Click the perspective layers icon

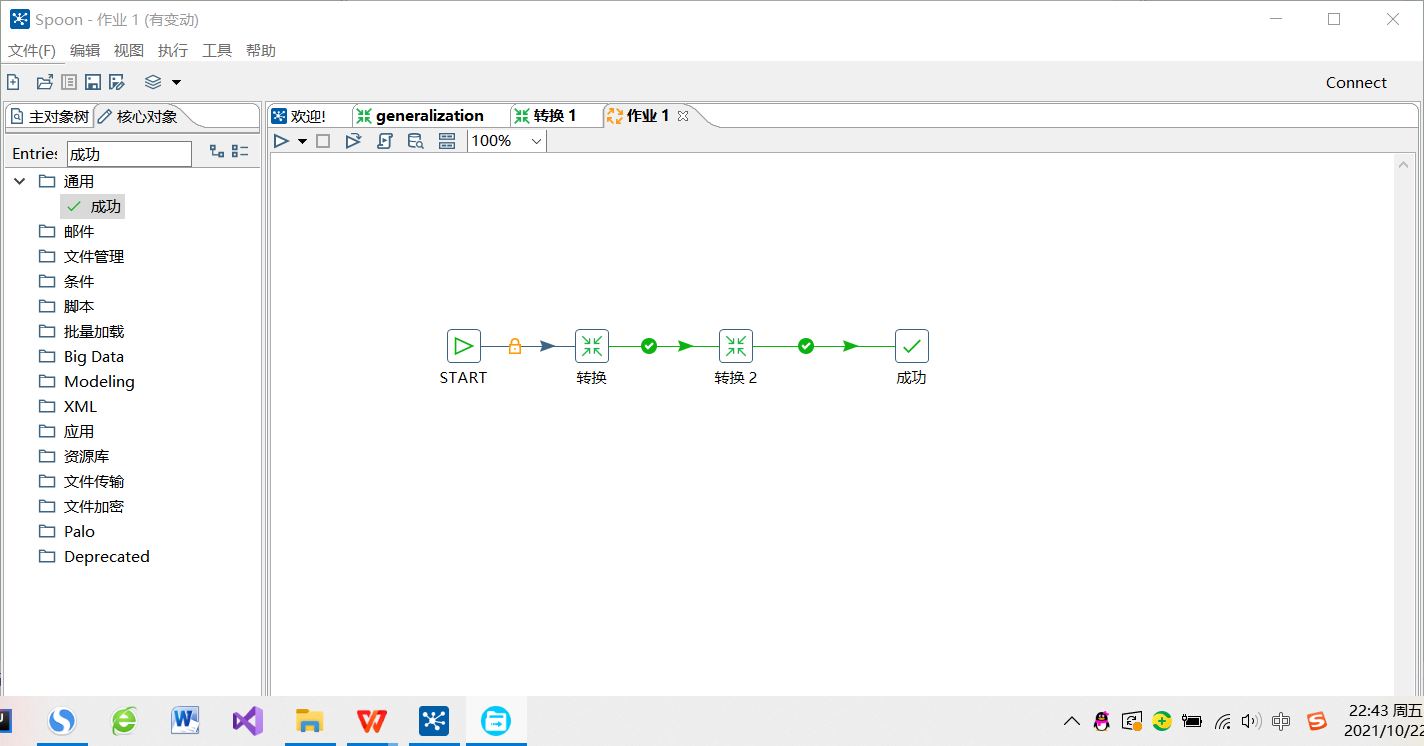(x=153, y=82)
